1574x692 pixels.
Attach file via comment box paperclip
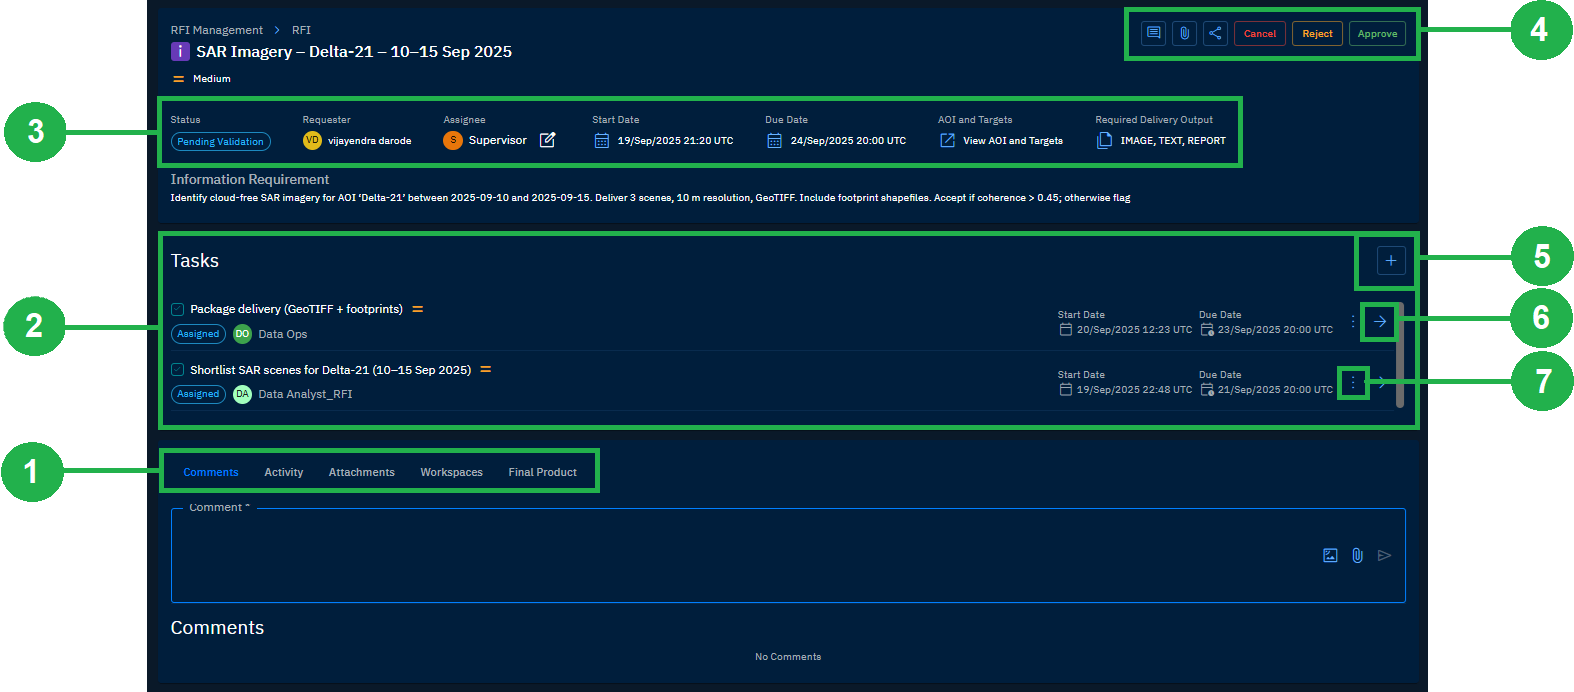click(x=1357, y=555)
